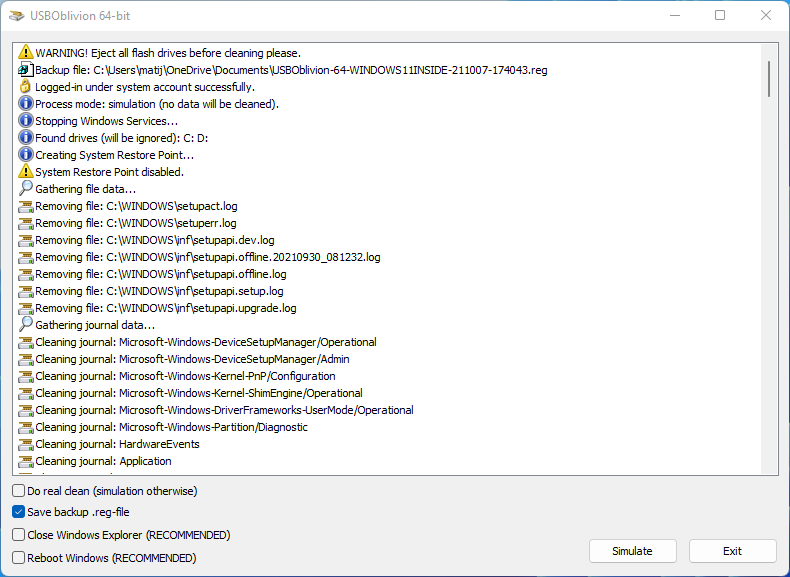Click drive icon beside Kernel-ShimEngine/Operational journal
Screen dimensions: 790x577
pyautogui.click(x=26, y=394)
